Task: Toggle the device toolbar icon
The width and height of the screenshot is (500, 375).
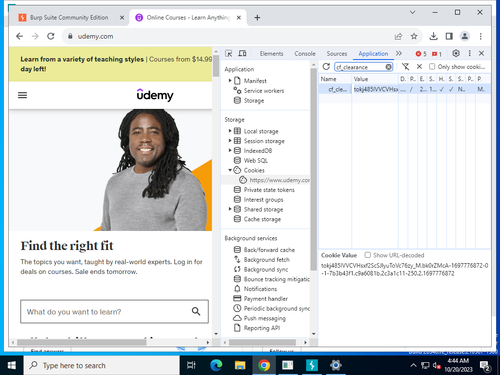Action: click(242, 53)
